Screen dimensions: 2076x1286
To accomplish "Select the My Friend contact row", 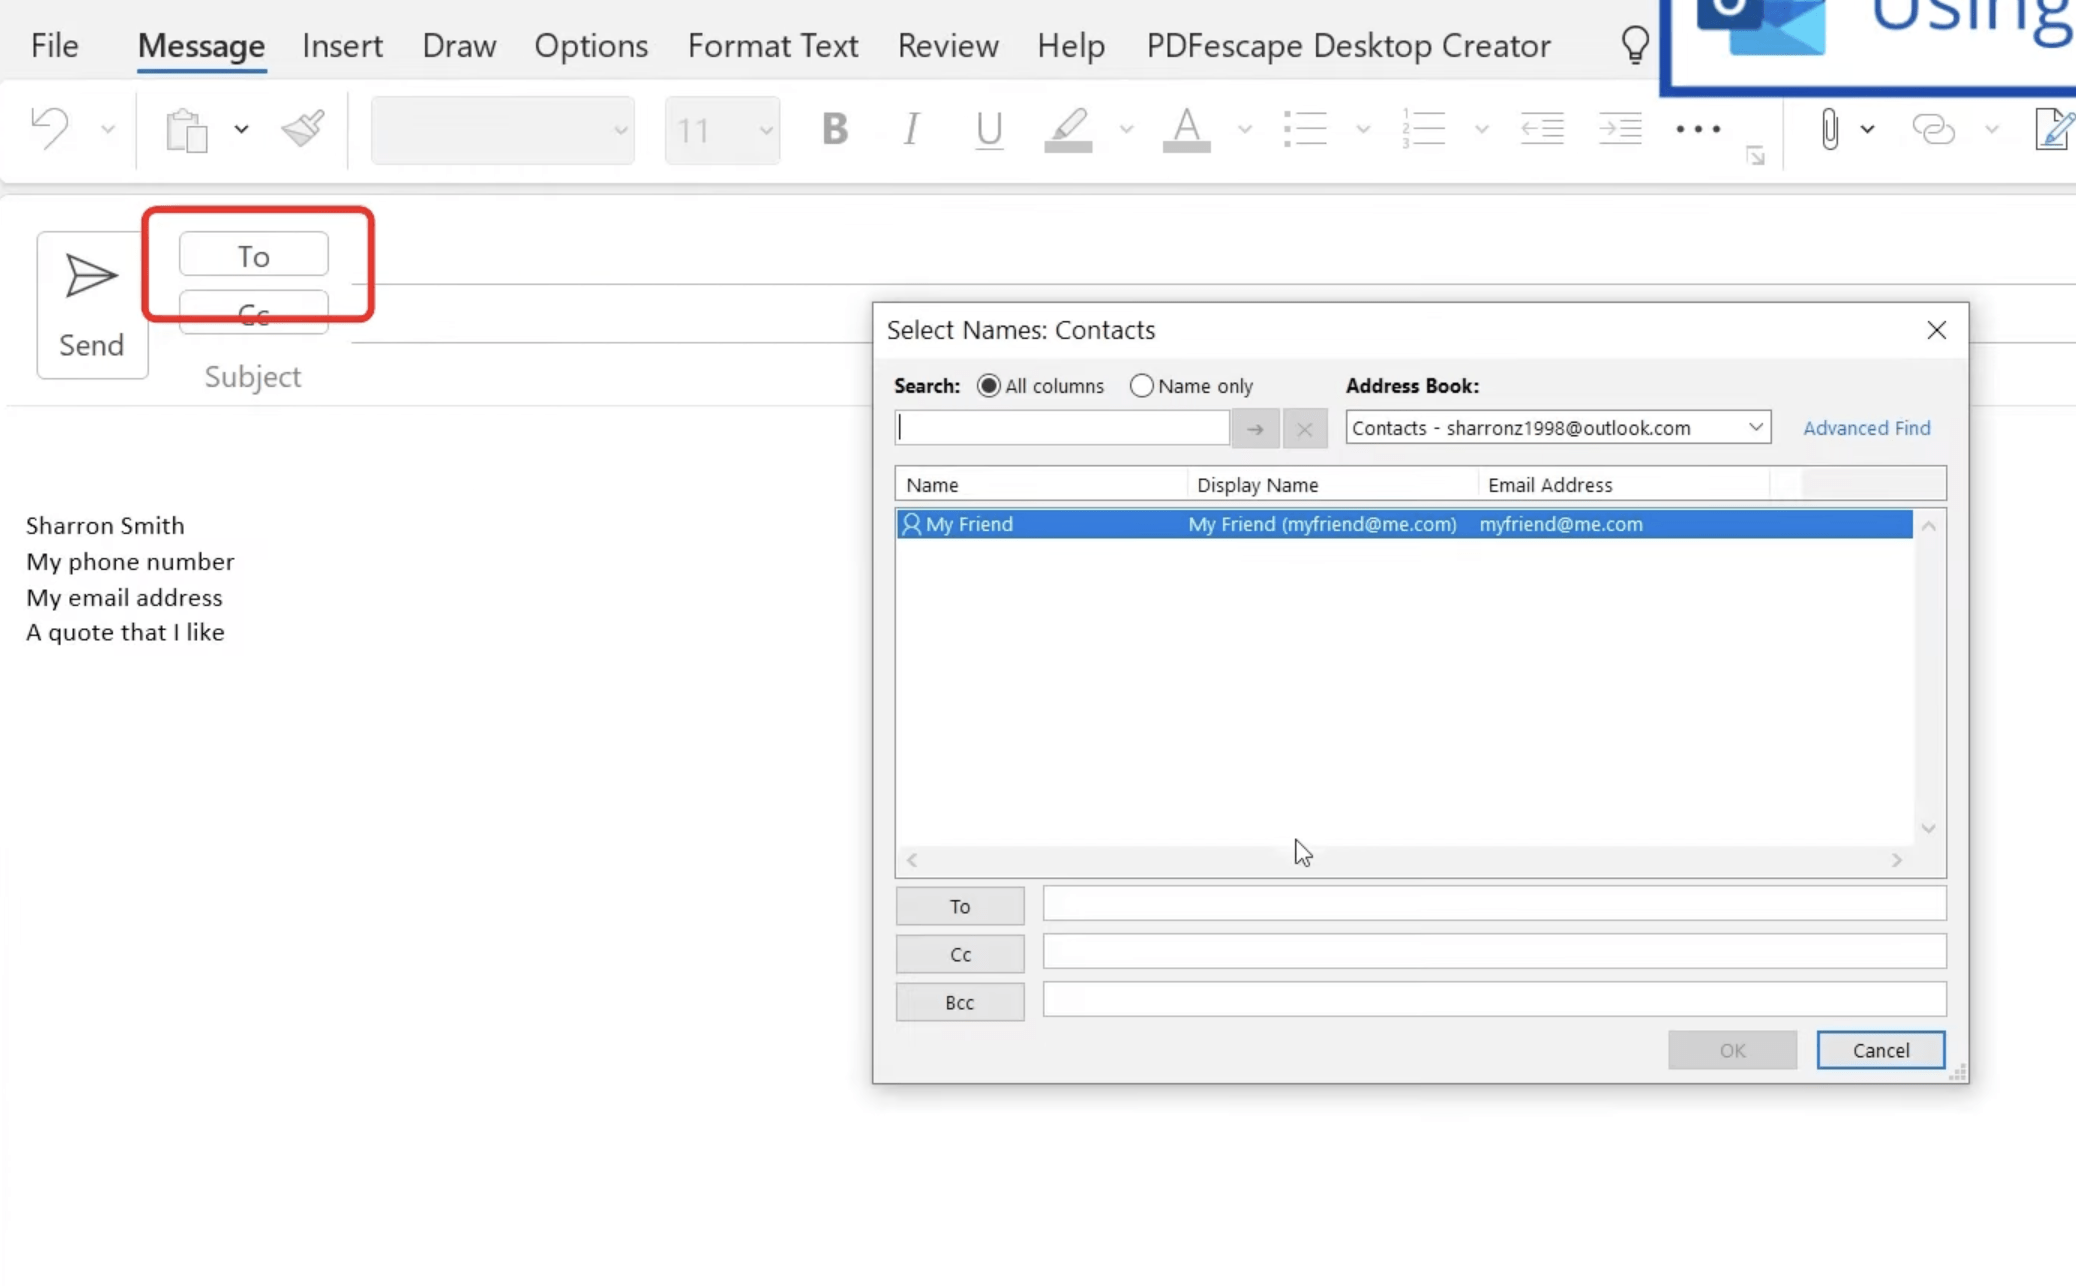I will pos(1404,524).
